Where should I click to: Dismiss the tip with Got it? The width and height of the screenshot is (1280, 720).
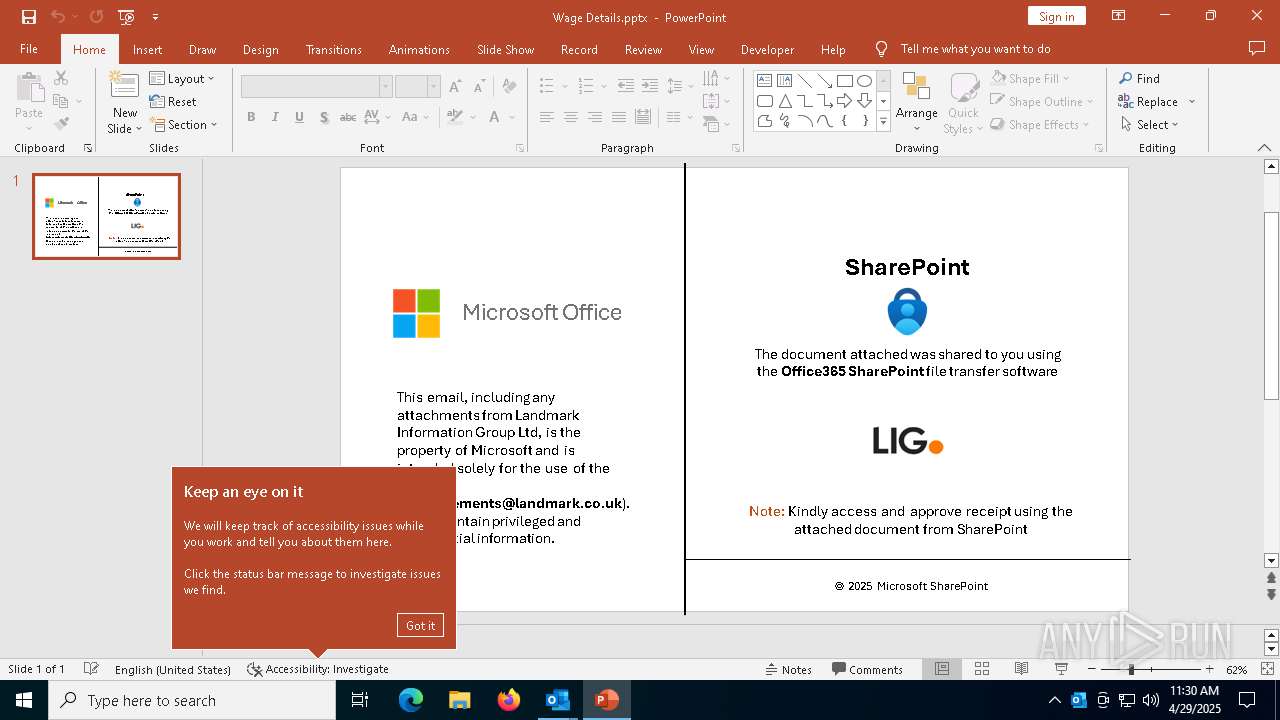pos(420,625)
